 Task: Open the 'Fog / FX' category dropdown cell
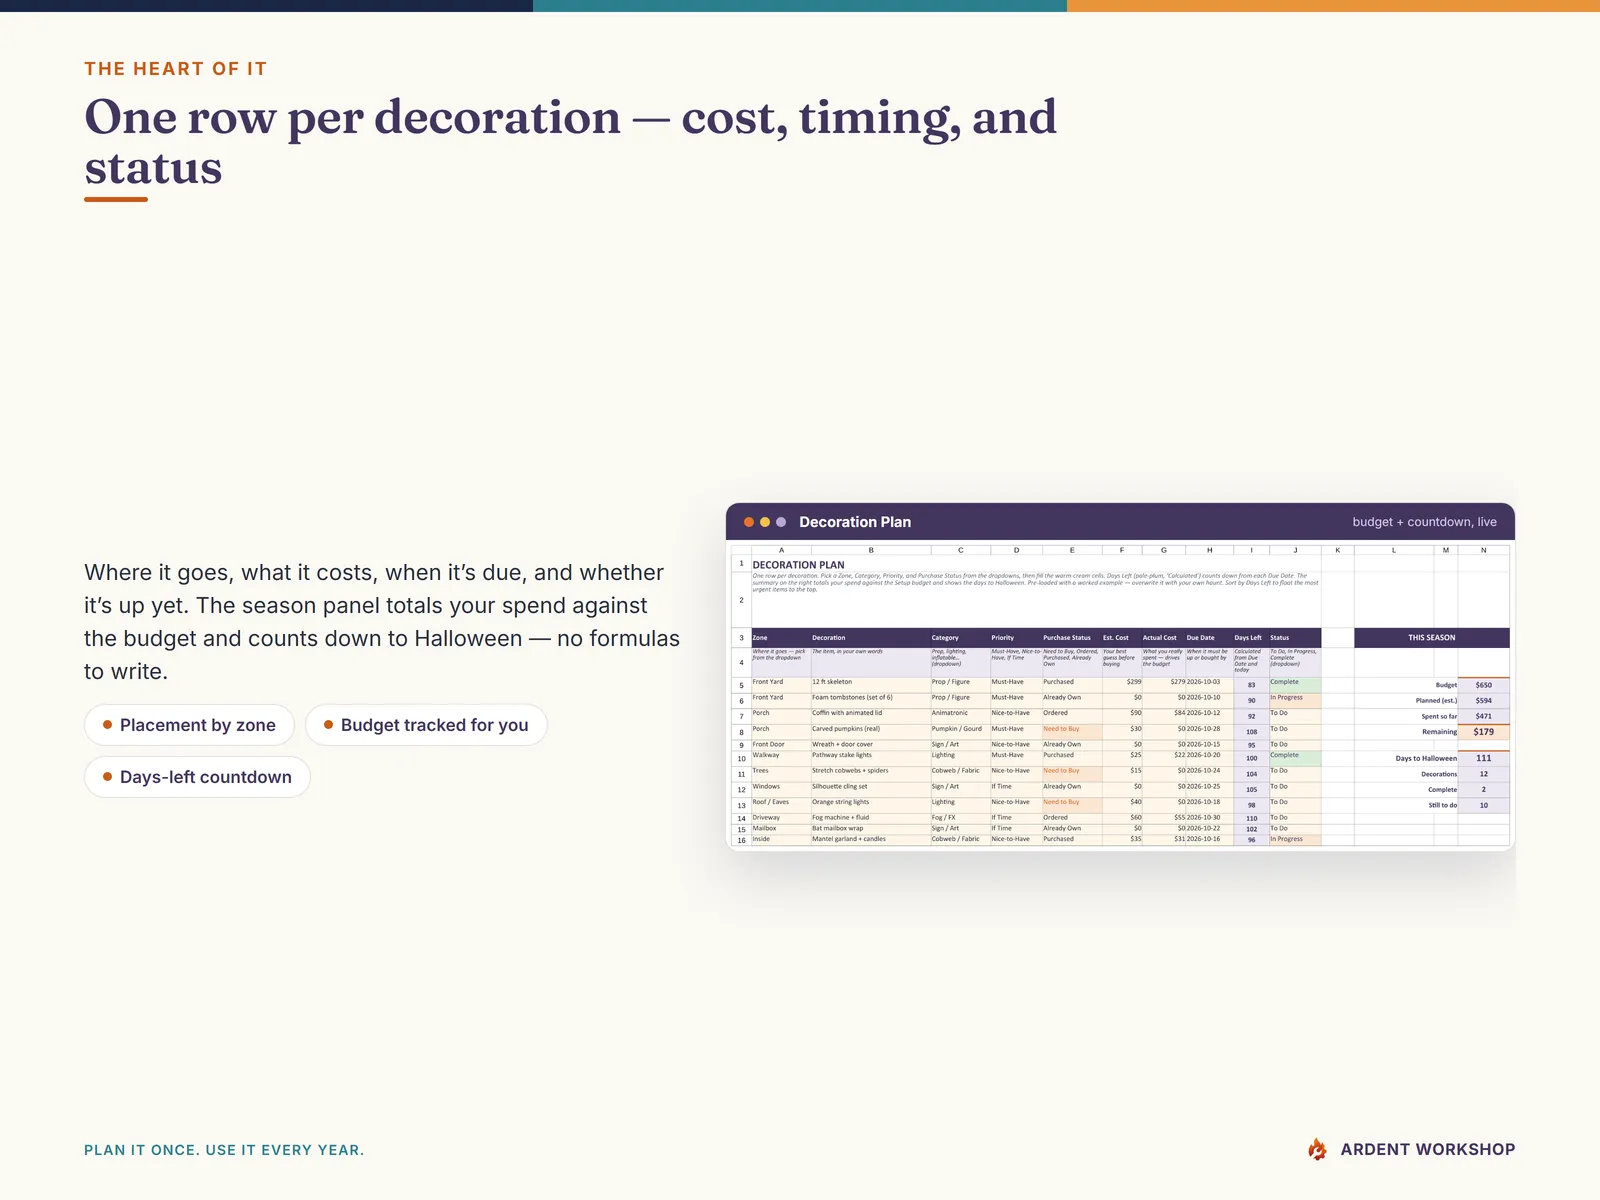click(960, 818)
